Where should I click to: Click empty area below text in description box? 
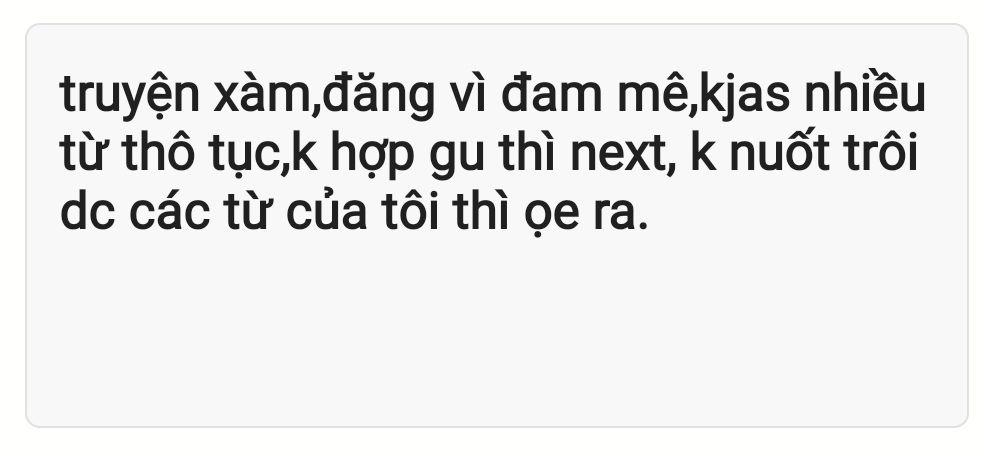[x=496, y=332]
